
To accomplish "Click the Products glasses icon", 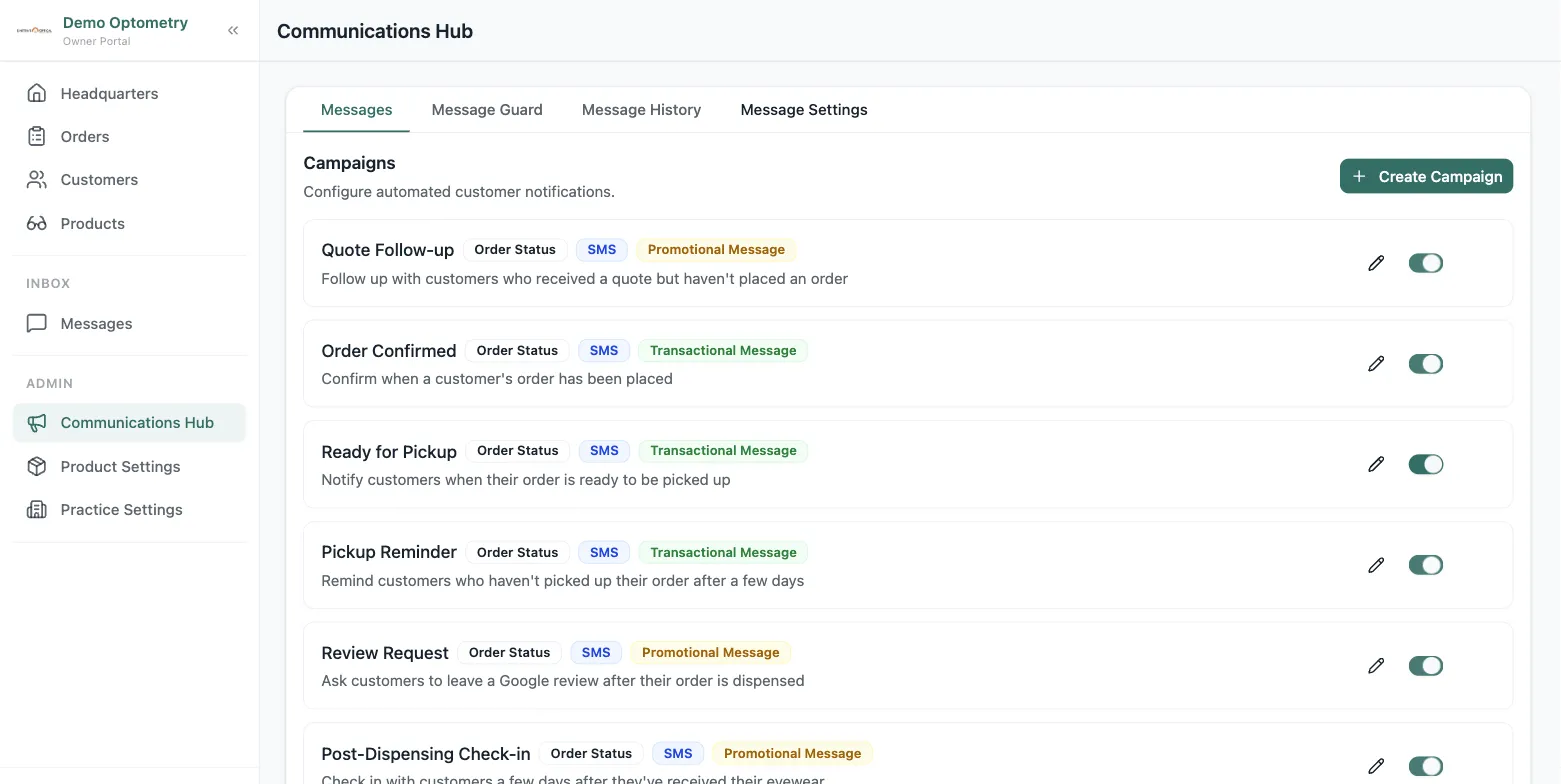I will [x=37, y=223].
